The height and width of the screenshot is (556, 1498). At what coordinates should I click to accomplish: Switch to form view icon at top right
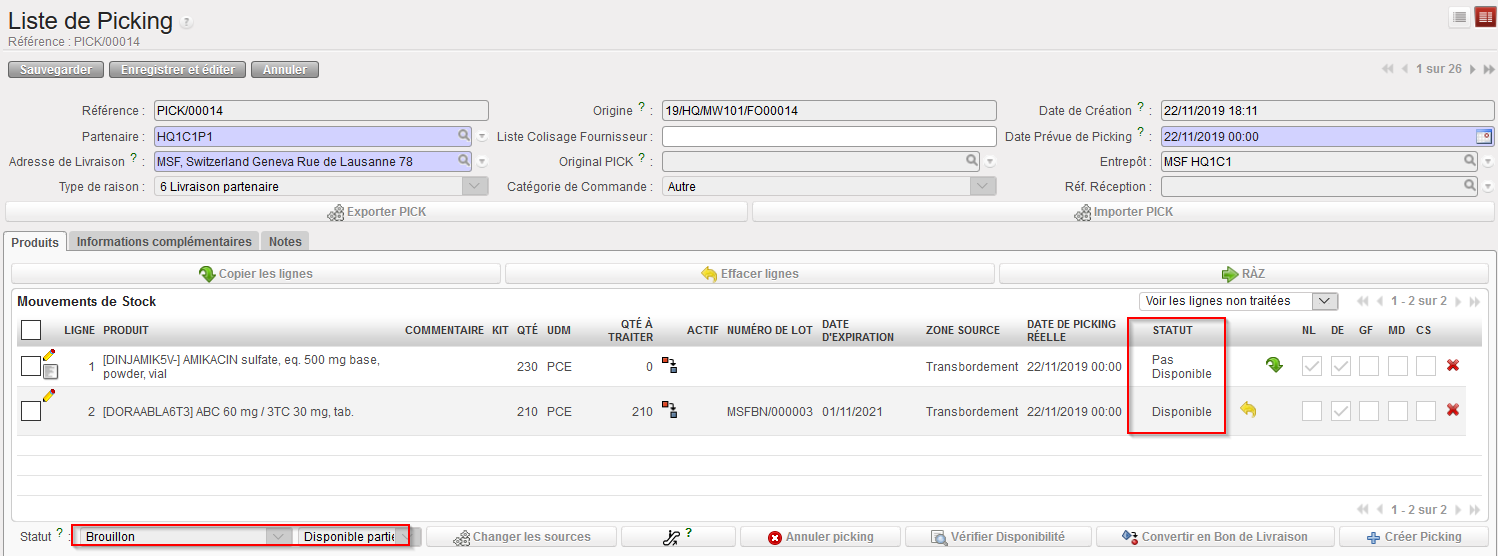click(1485, 17)
